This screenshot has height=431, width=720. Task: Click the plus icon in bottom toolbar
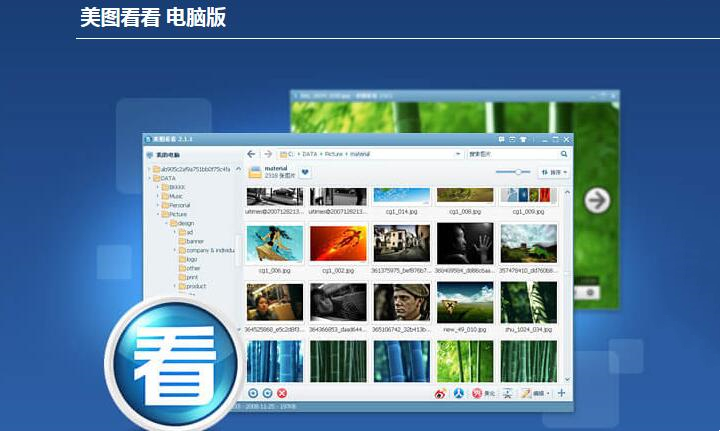561,393
